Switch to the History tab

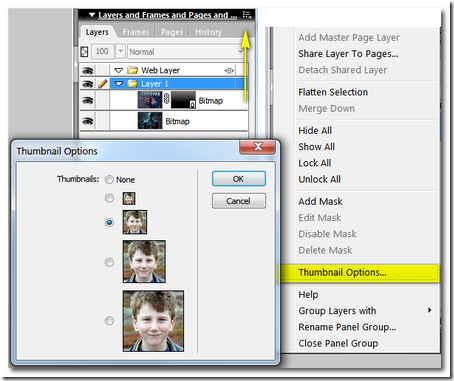[208, 32]
